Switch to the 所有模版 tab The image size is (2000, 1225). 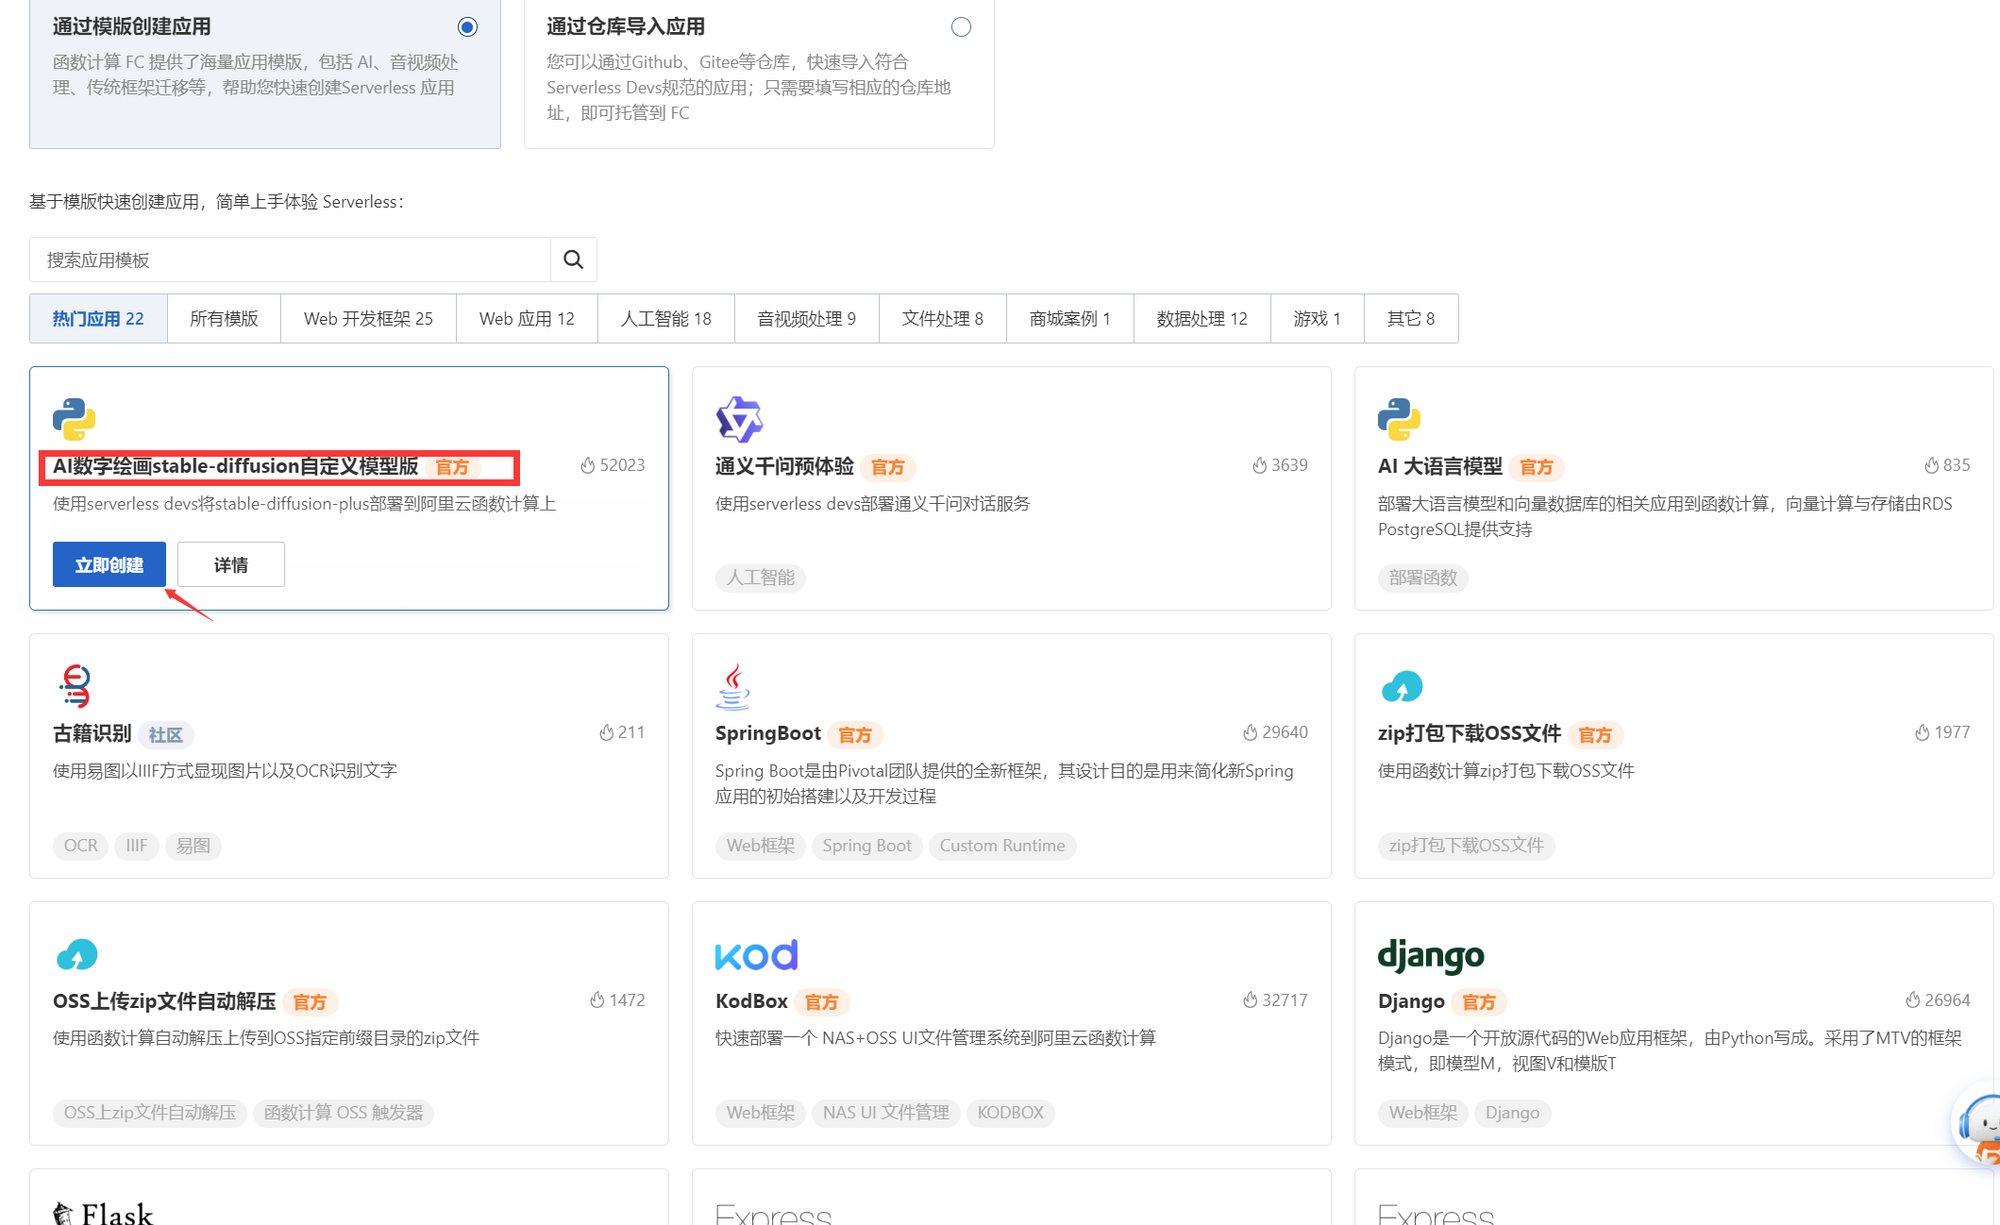224,318
